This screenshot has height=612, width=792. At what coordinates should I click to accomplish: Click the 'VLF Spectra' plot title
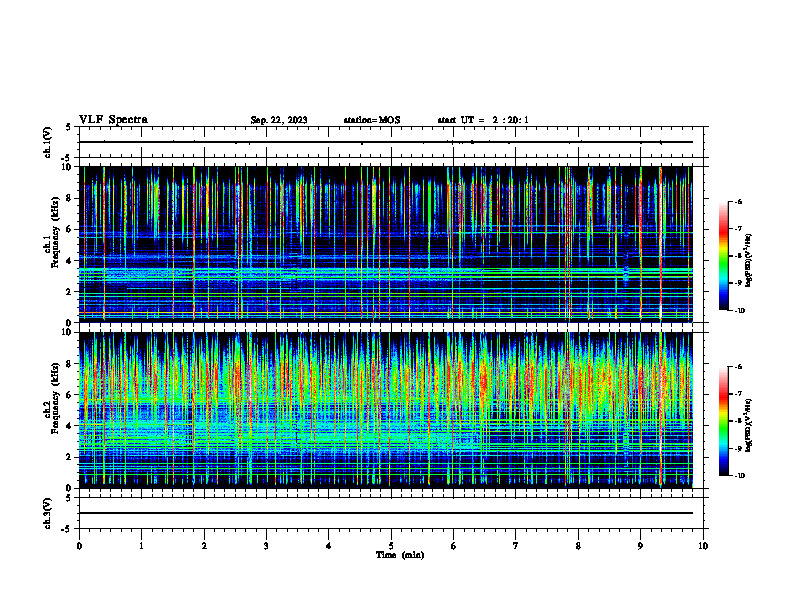pos(113,120)
